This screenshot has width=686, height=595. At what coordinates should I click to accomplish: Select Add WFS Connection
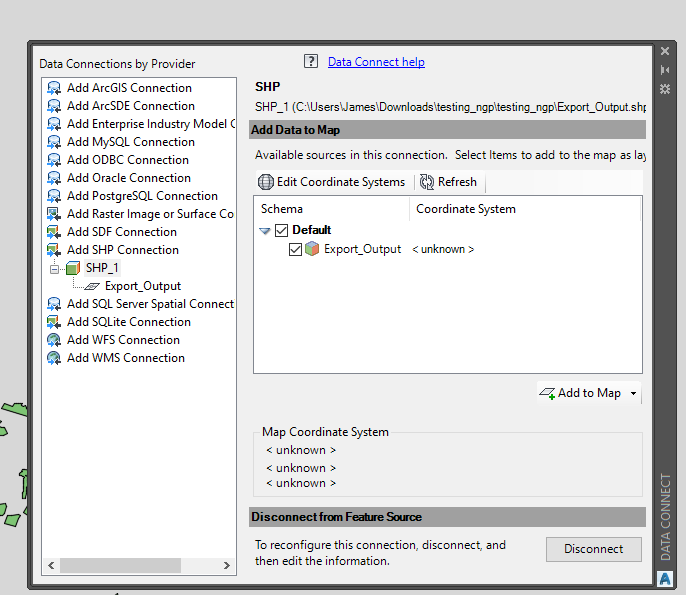(x=123, y=340)
